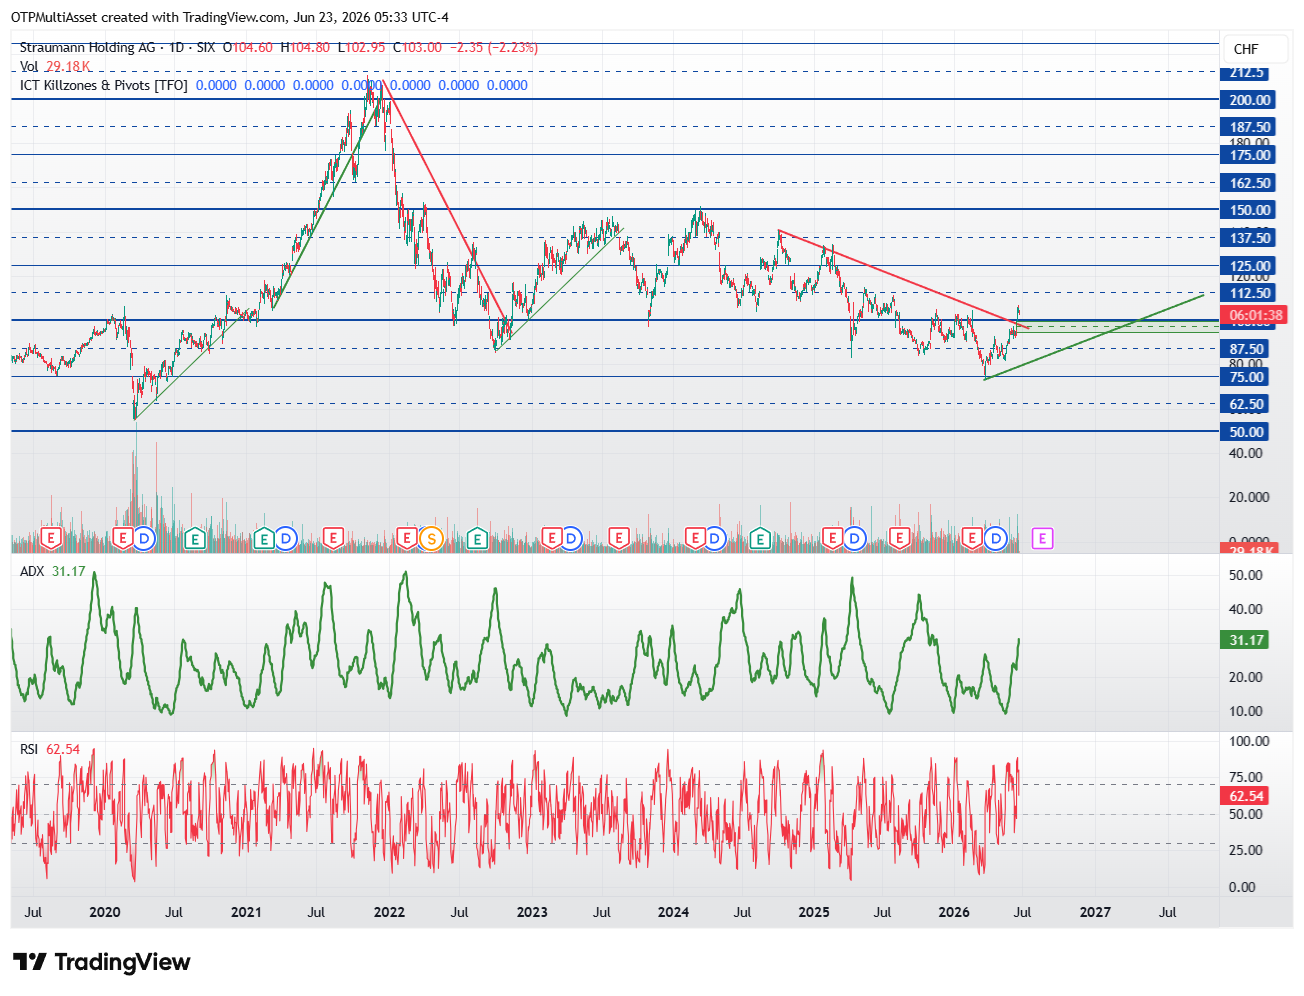Viewport: 1304px width, 996px height.
Task: Toggle the ADX indicator legend label
Action: [x=33, y=571]
